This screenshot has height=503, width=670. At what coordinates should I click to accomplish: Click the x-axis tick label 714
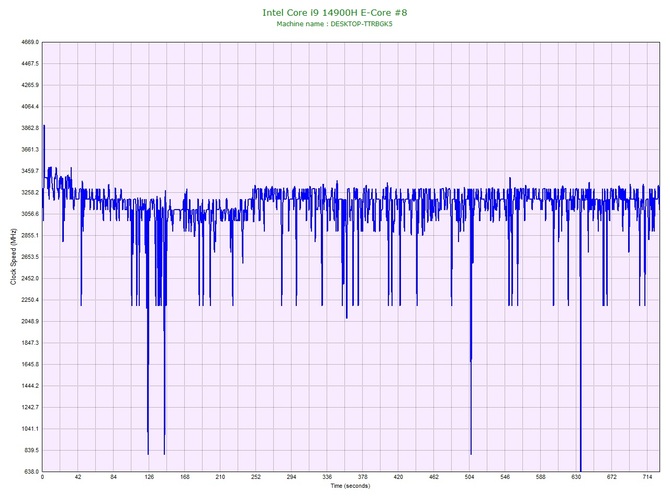pos(647,477)
